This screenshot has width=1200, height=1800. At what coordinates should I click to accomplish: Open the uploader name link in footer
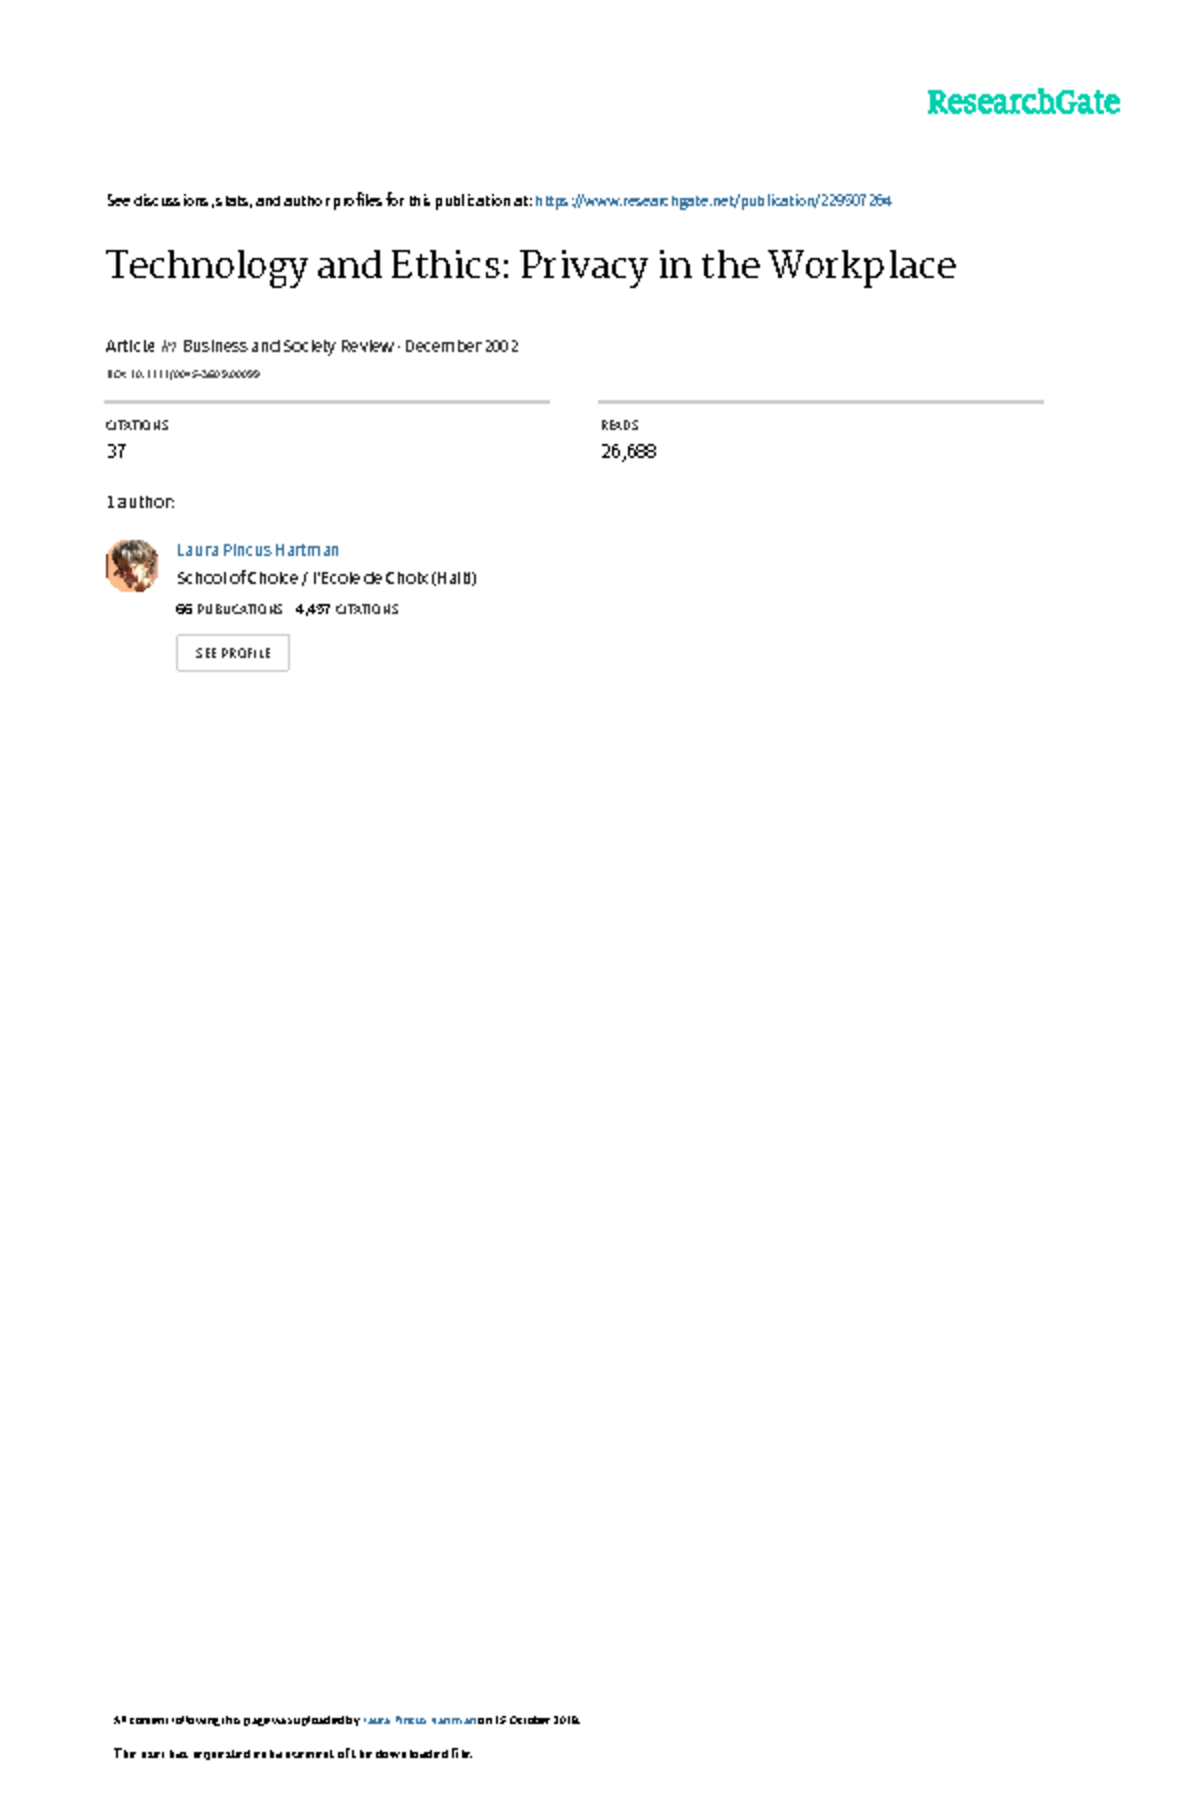(420, 1721)
